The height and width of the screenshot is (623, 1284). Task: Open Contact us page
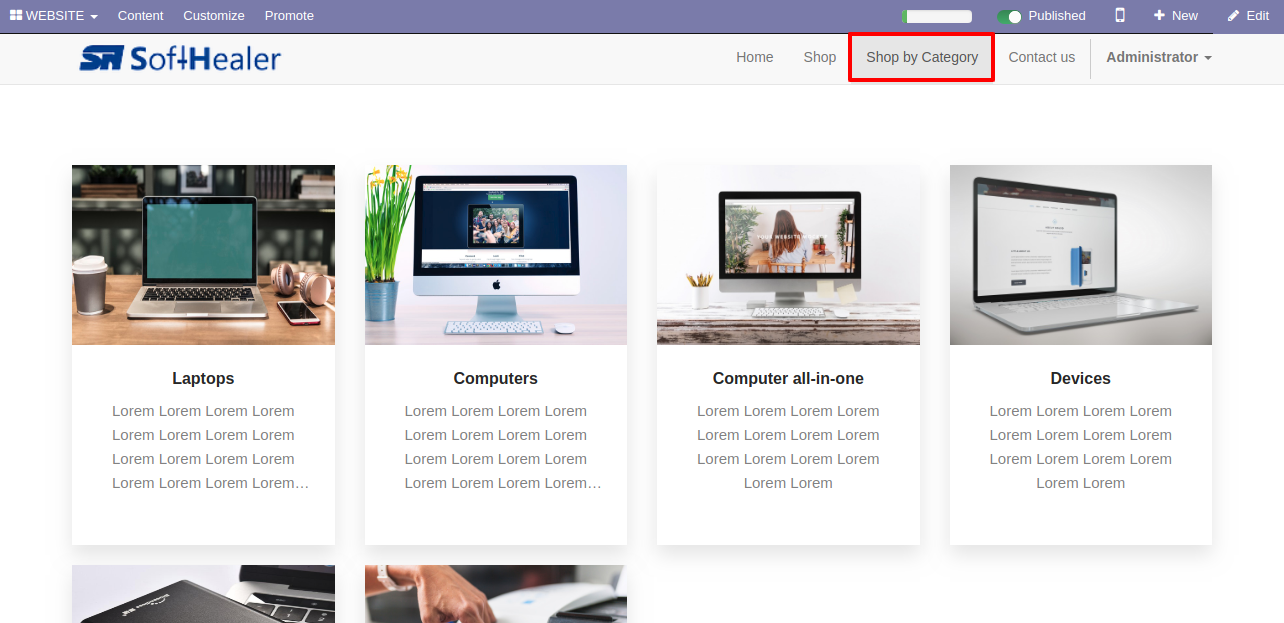pos(1042,57)
